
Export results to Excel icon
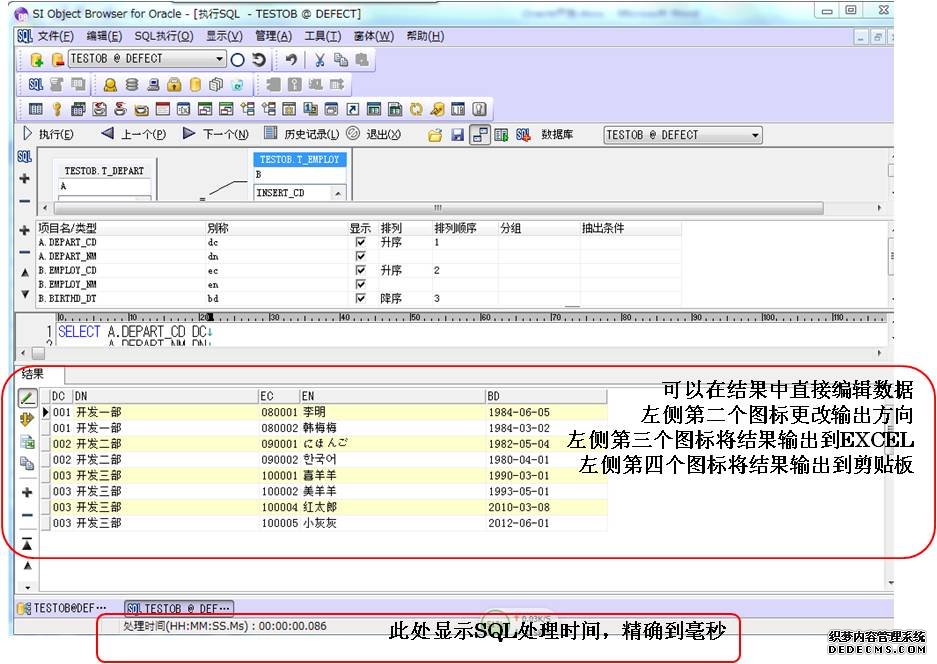click(x=27, y=441)
